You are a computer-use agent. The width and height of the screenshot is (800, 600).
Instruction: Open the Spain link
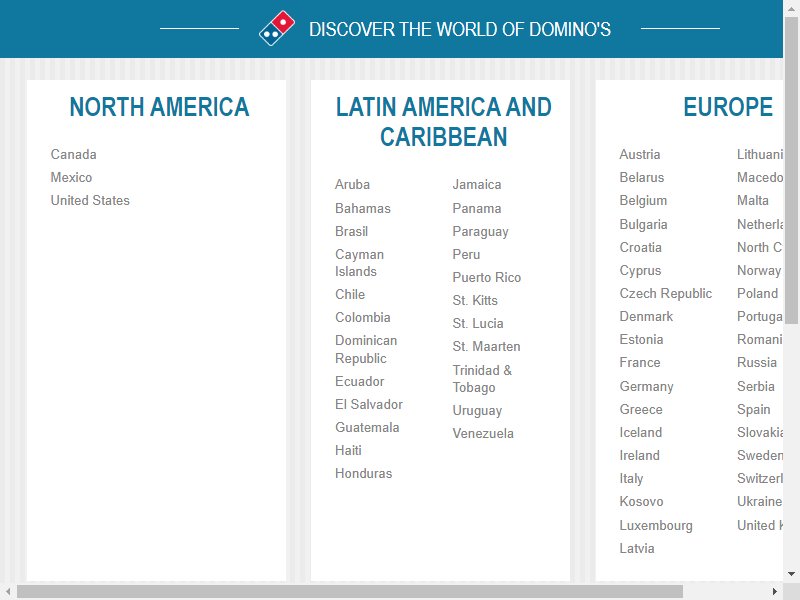click(754, 409)
